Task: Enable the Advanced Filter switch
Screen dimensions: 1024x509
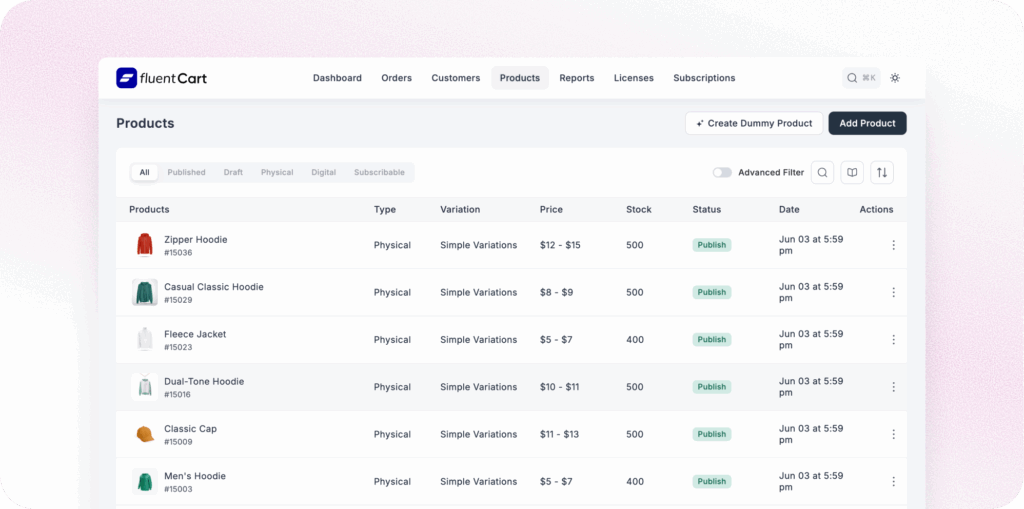Action: click(722, 172)
